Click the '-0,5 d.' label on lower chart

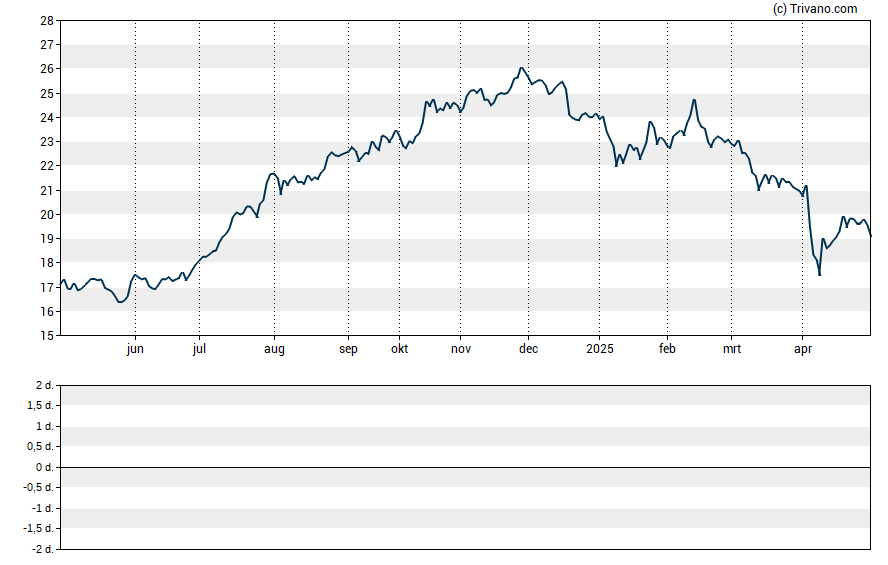pyautogui.click(x=39, y=487)
